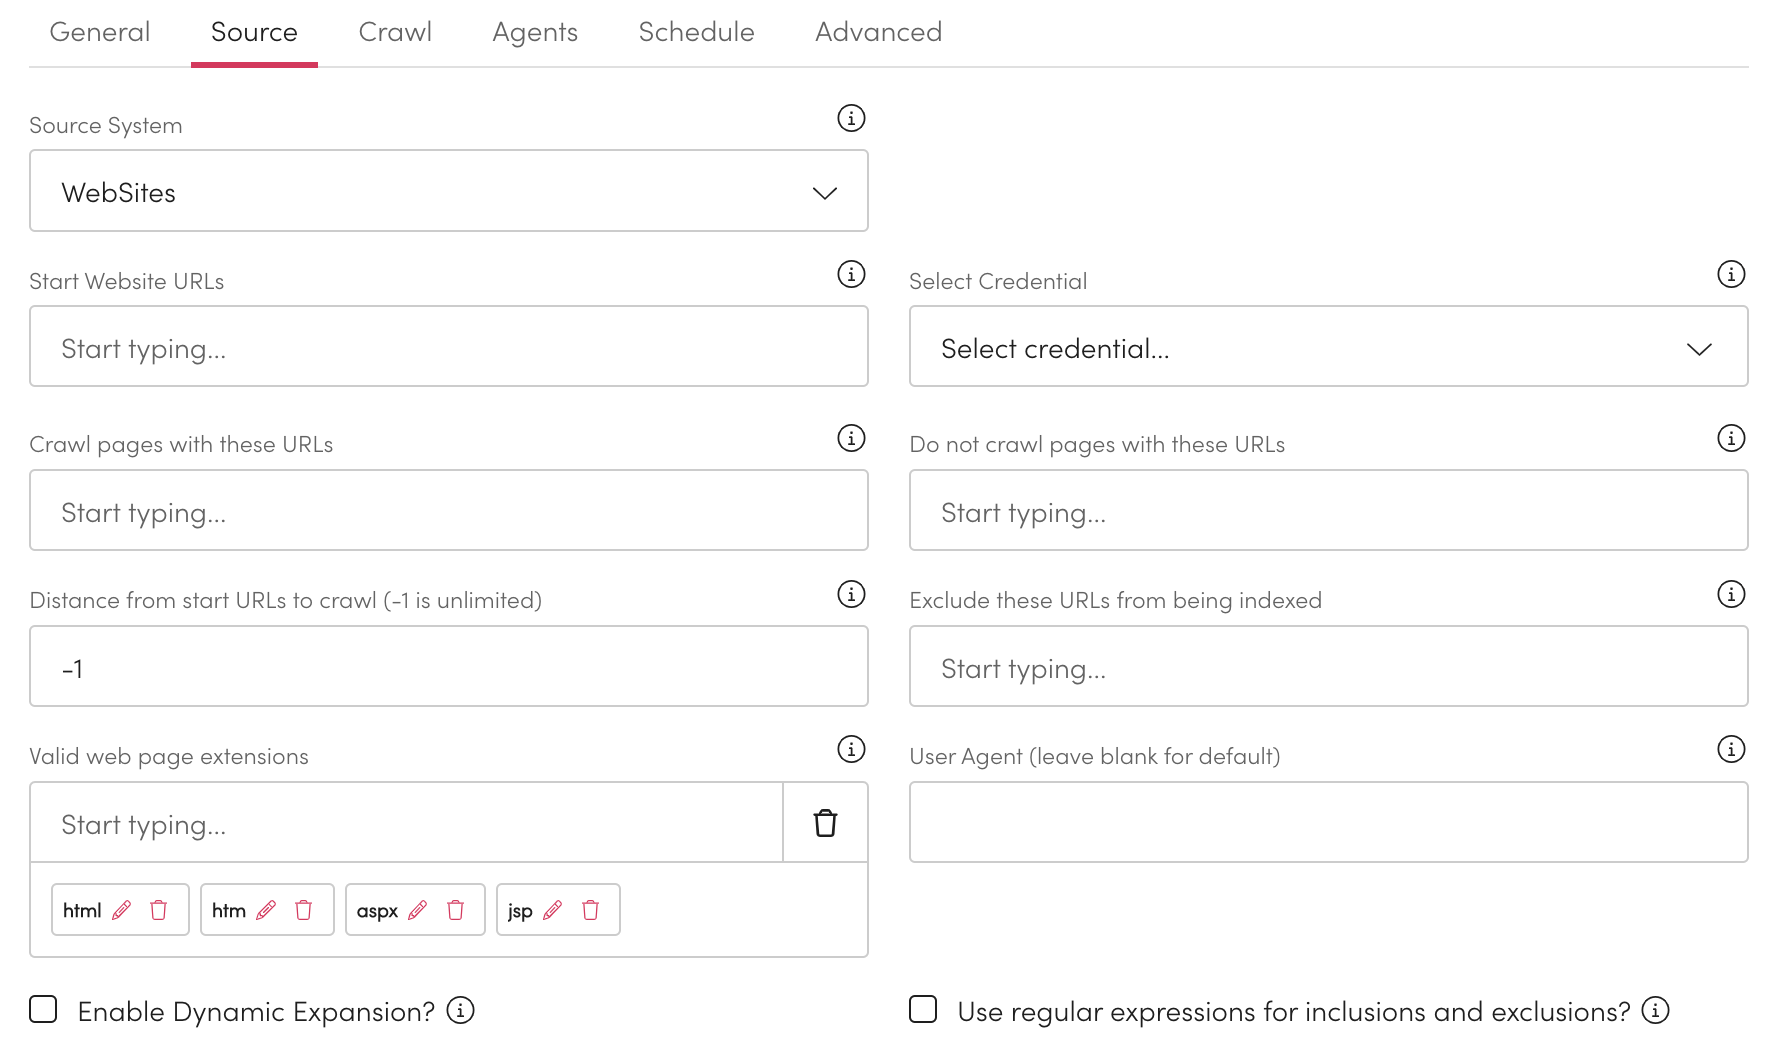Image resolution: width=1774 pixels, height=1044 pixels.
Task: Click the Start Website URLs input field
Action: (x=448, y=347)
